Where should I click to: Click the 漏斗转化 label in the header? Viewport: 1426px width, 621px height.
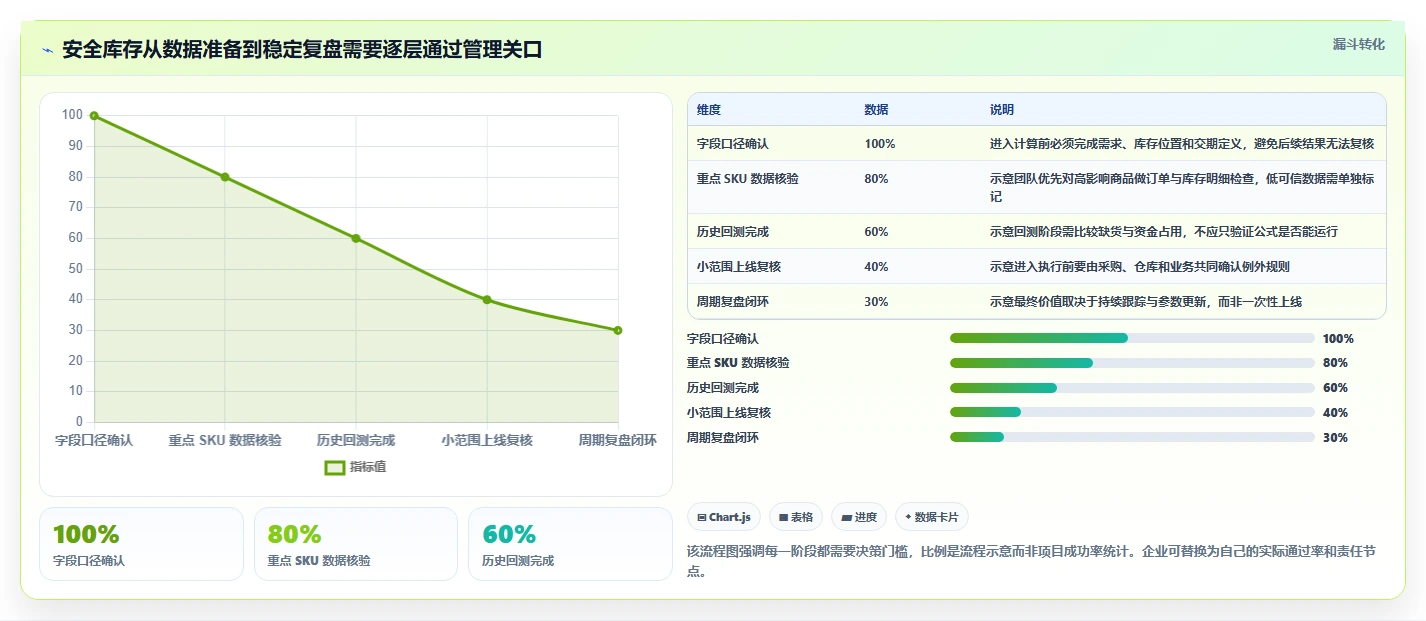pyautogui.click(x=1359, y=44)
